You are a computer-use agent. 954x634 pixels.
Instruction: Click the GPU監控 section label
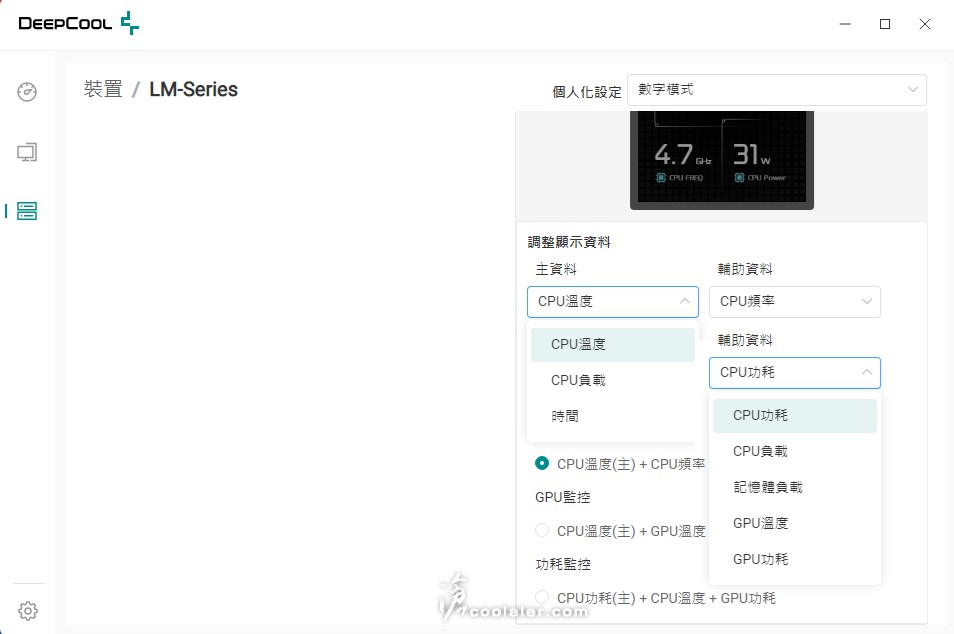[563, 497]
